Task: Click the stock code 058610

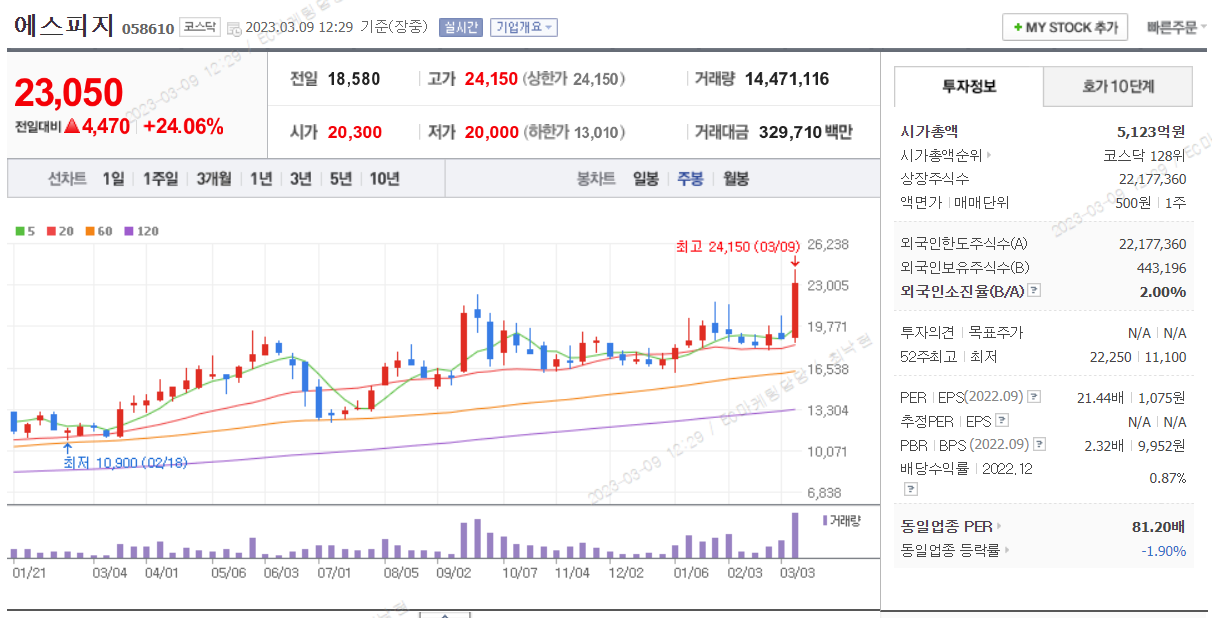Action: point(148,29)
